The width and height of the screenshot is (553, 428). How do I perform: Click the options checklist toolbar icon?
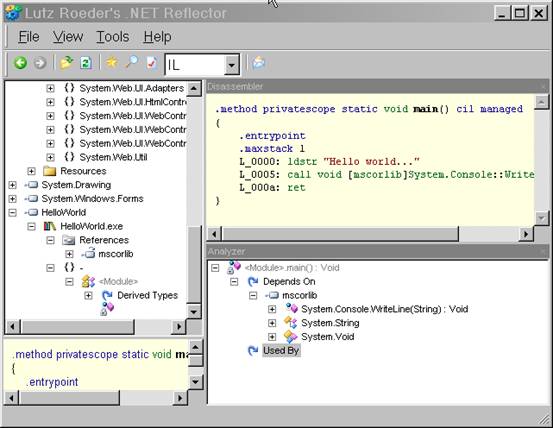[151, 63]
